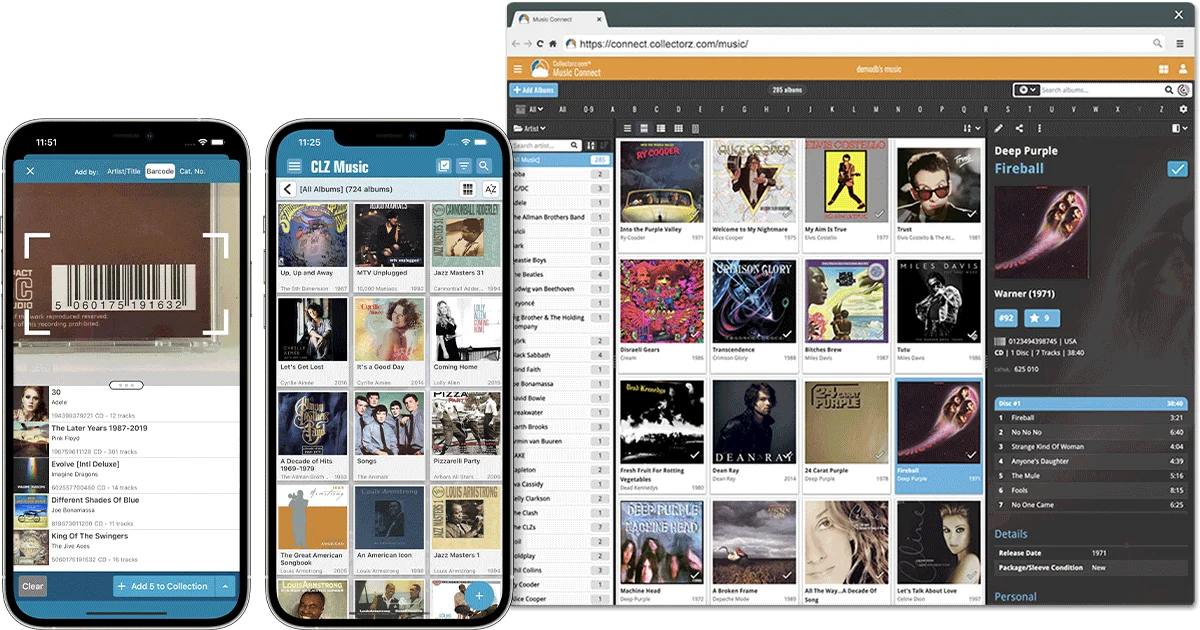
Task: Tap Add 5 to Collection button
Action: pos(162,586)
